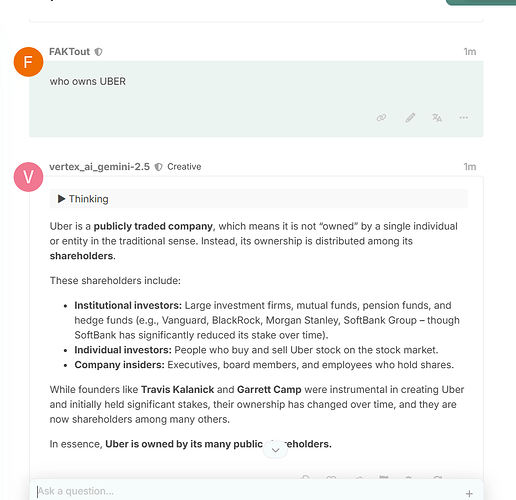This screenshot has height=500, width=516.
Task: Open FAKTout username profile
Action: (70, 52)
